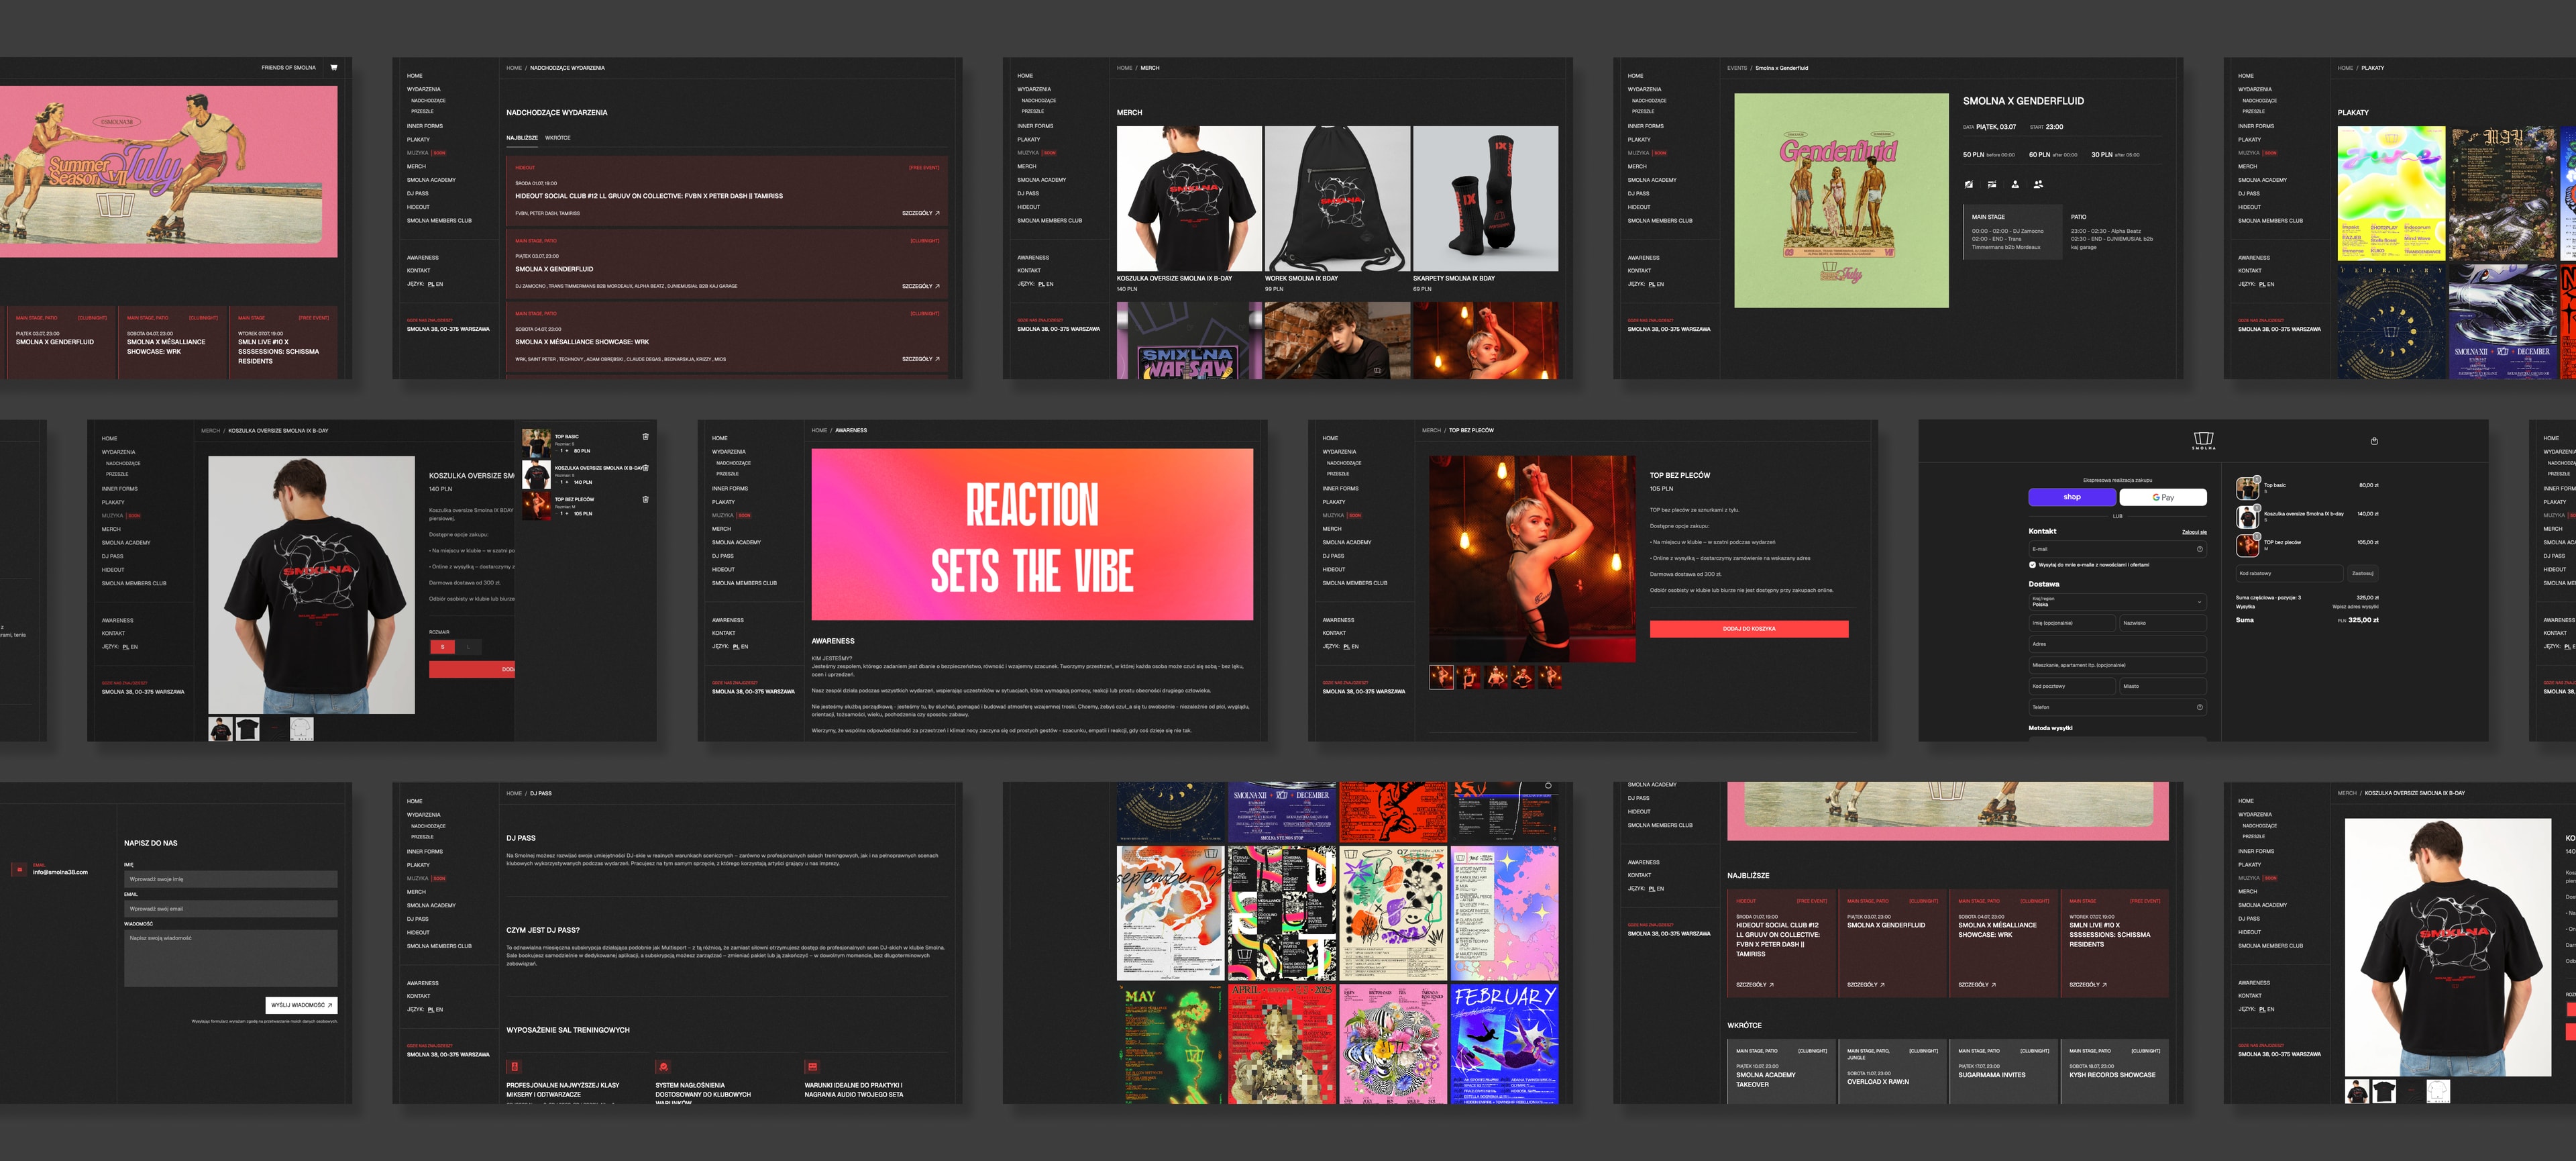Open the Skarpety Smolna IX BDay product card
Image resolution: width=2576 pixels, height=1161 pixels.
pyautogui.click(x=1485, y=210)
